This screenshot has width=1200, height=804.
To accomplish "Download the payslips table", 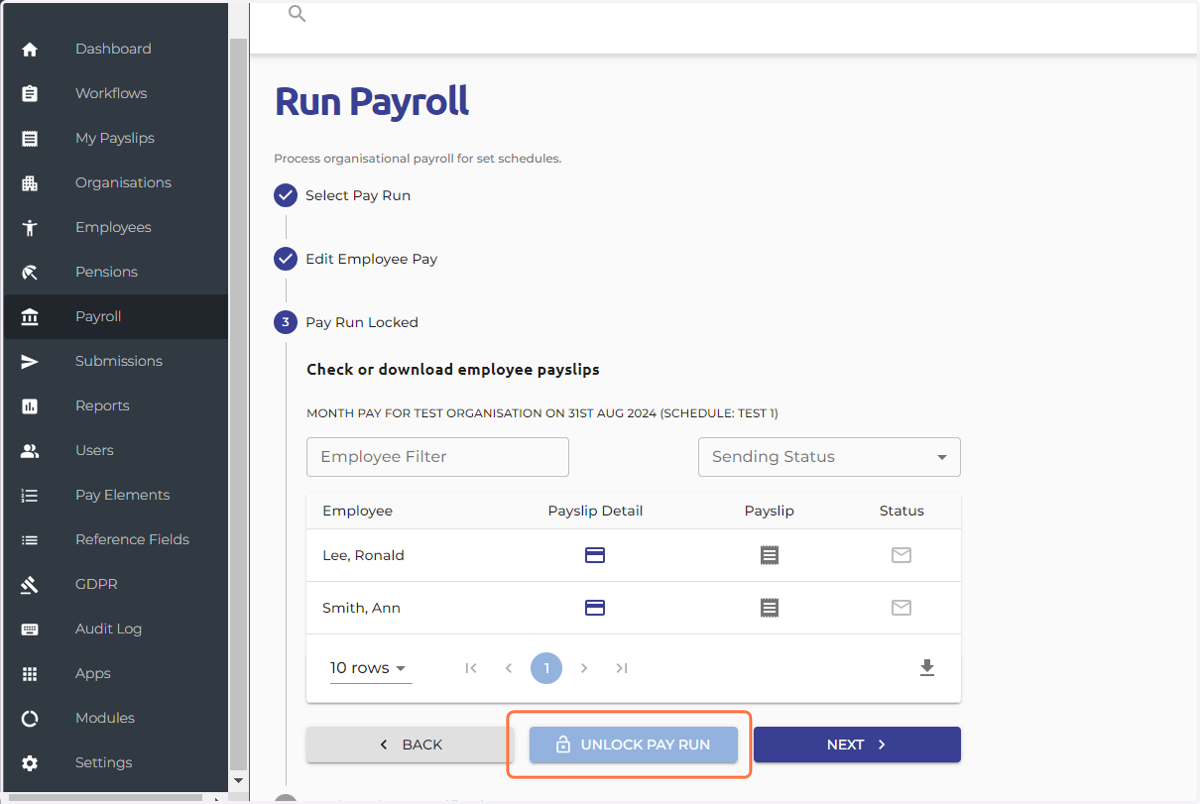I will (x=927, y=668).
